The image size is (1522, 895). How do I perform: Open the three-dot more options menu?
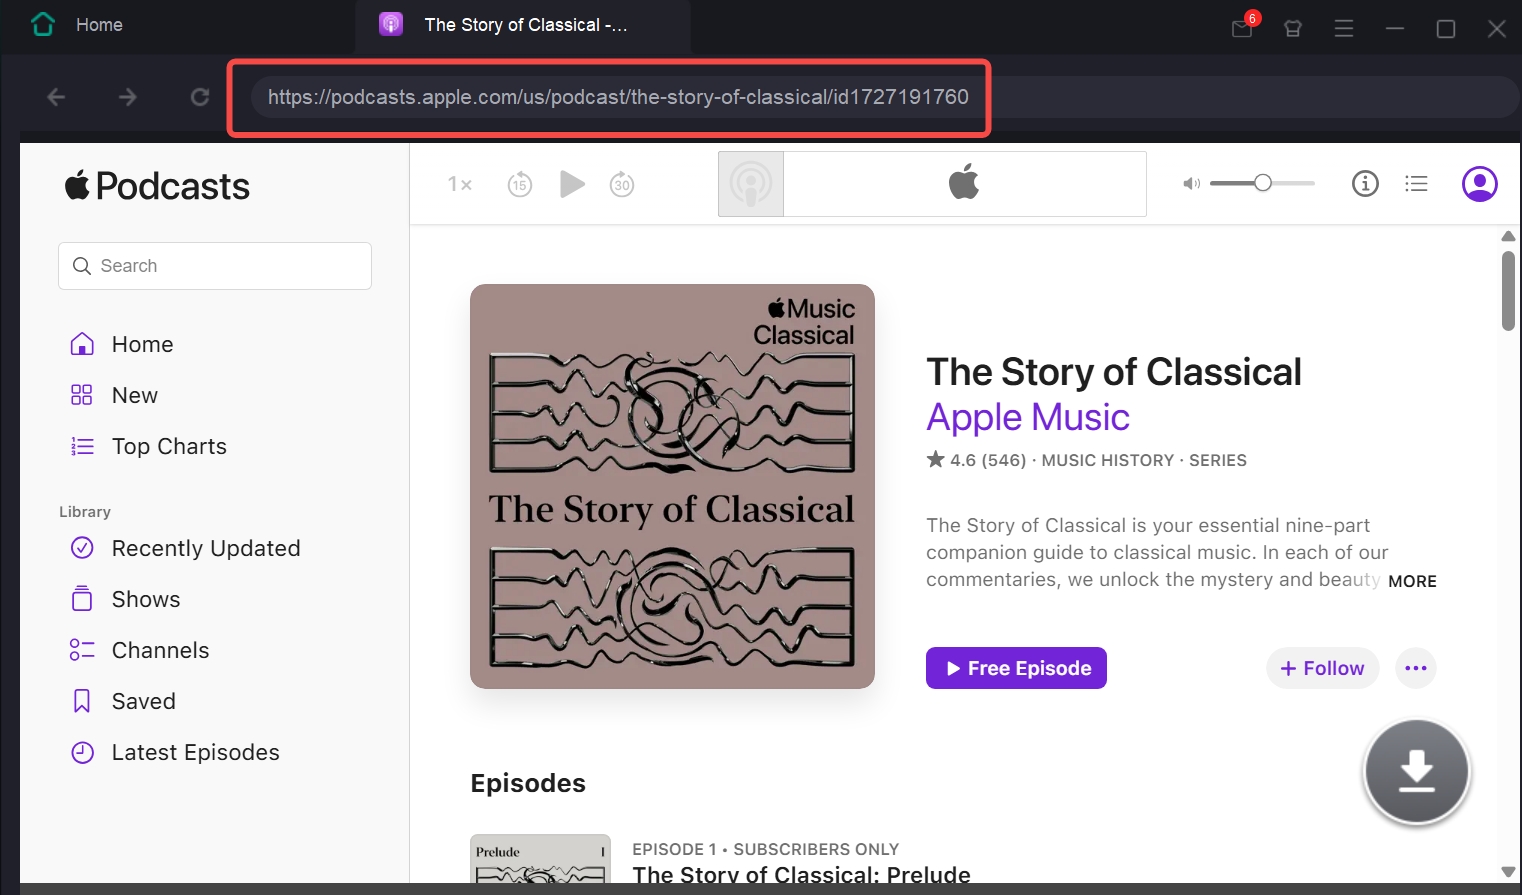pyautogui.click(x=1416, y=668)
